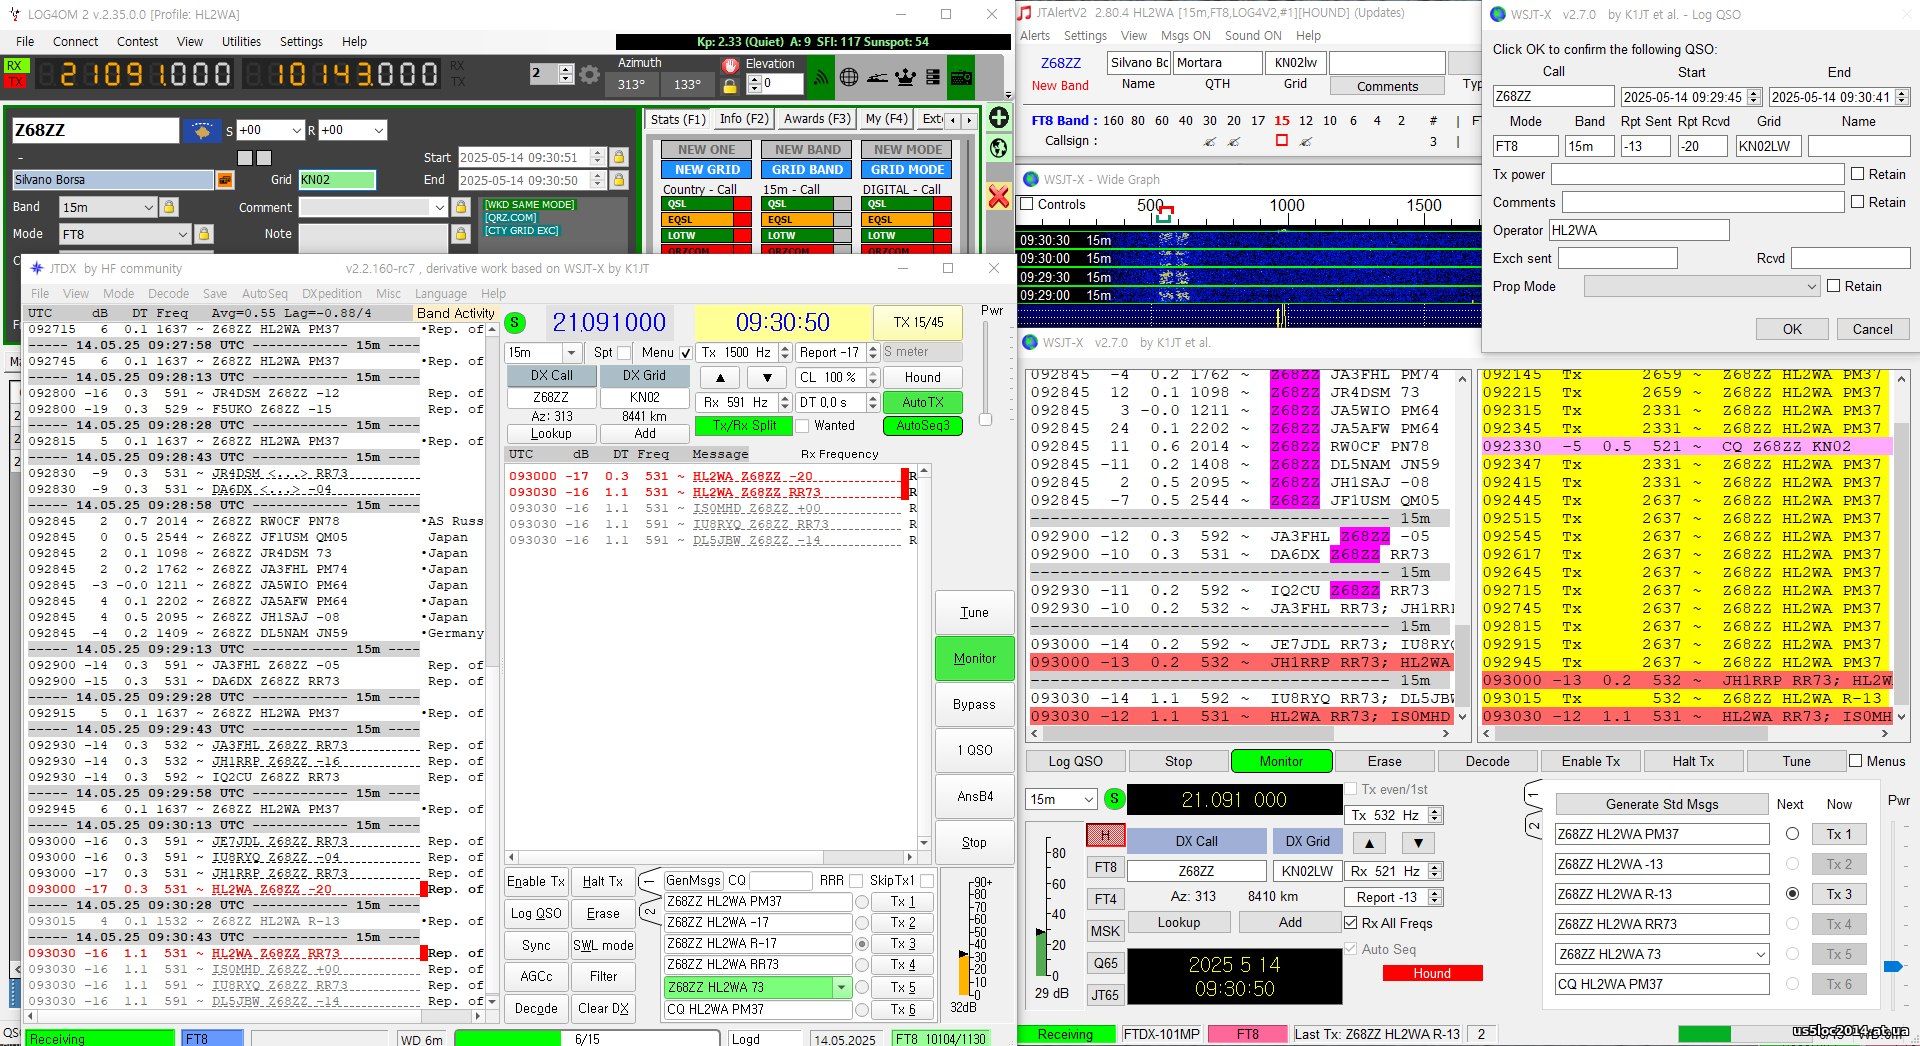1920x1046 pixels.
Task: Toggle the Spt checkbox in JTDX
Action: point(624,352)
